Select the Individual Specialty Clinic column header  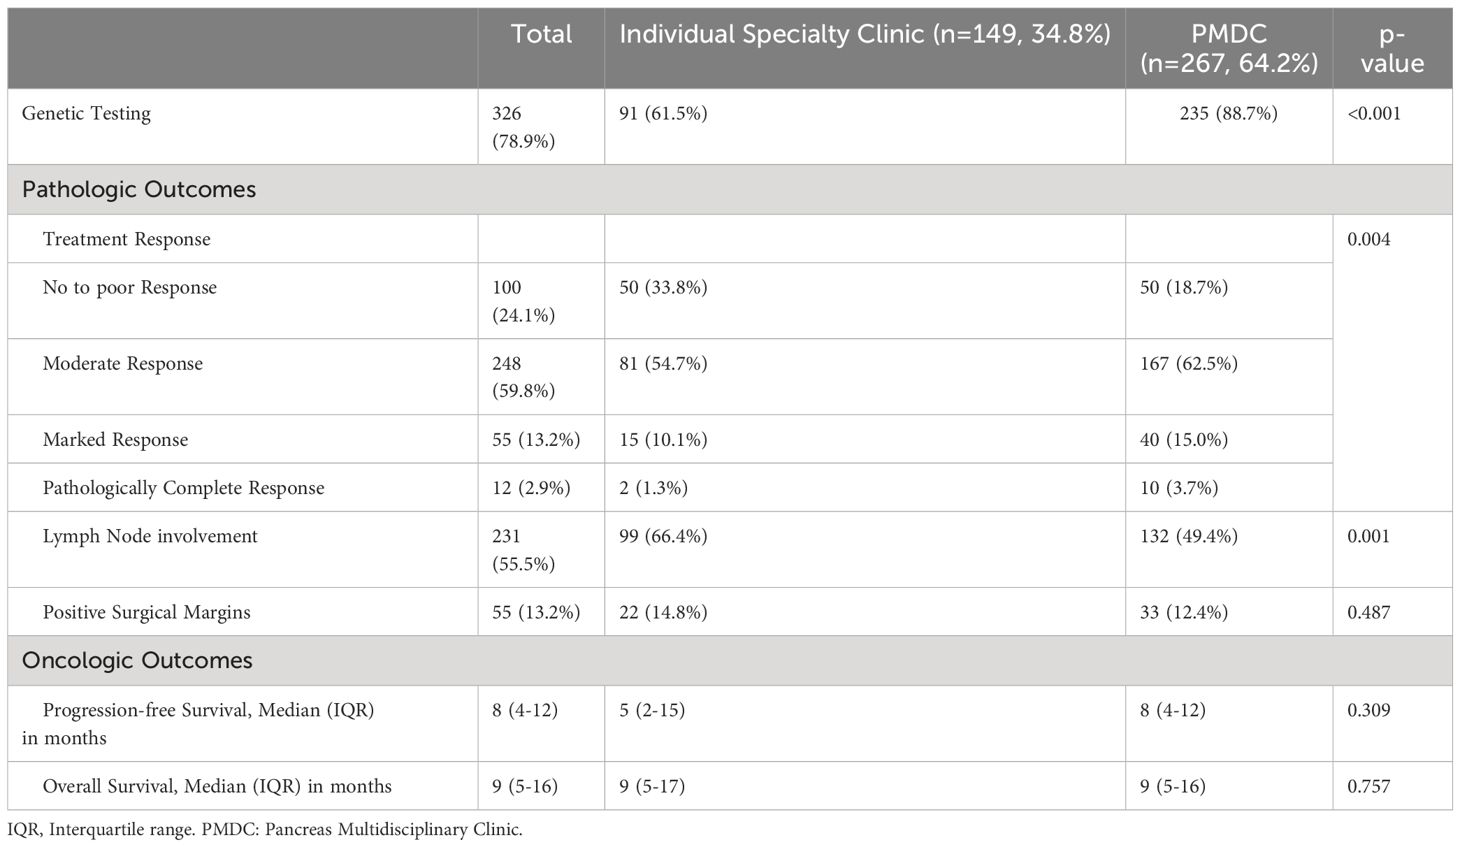pos(865,34)
